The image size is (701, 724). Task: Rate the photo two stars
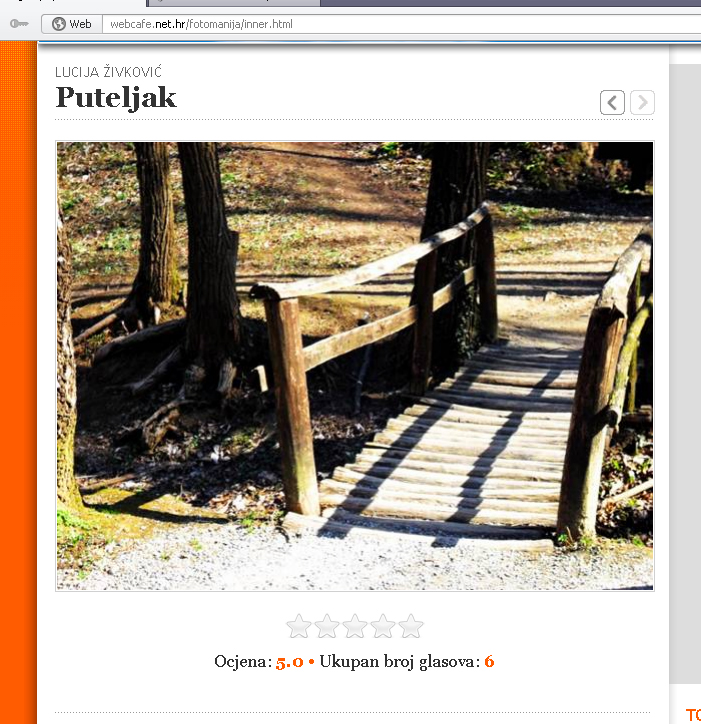[x=327, y=627]
